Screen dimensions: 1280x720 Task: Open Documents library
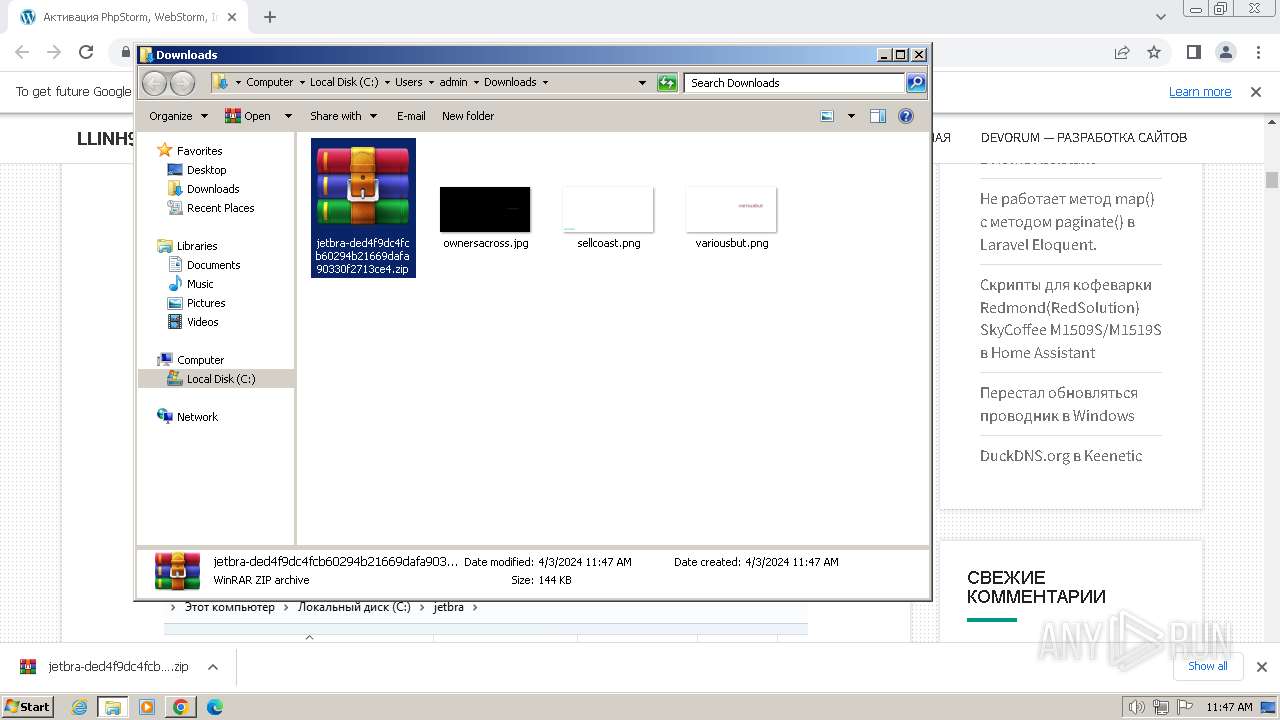tap(213, 265)
